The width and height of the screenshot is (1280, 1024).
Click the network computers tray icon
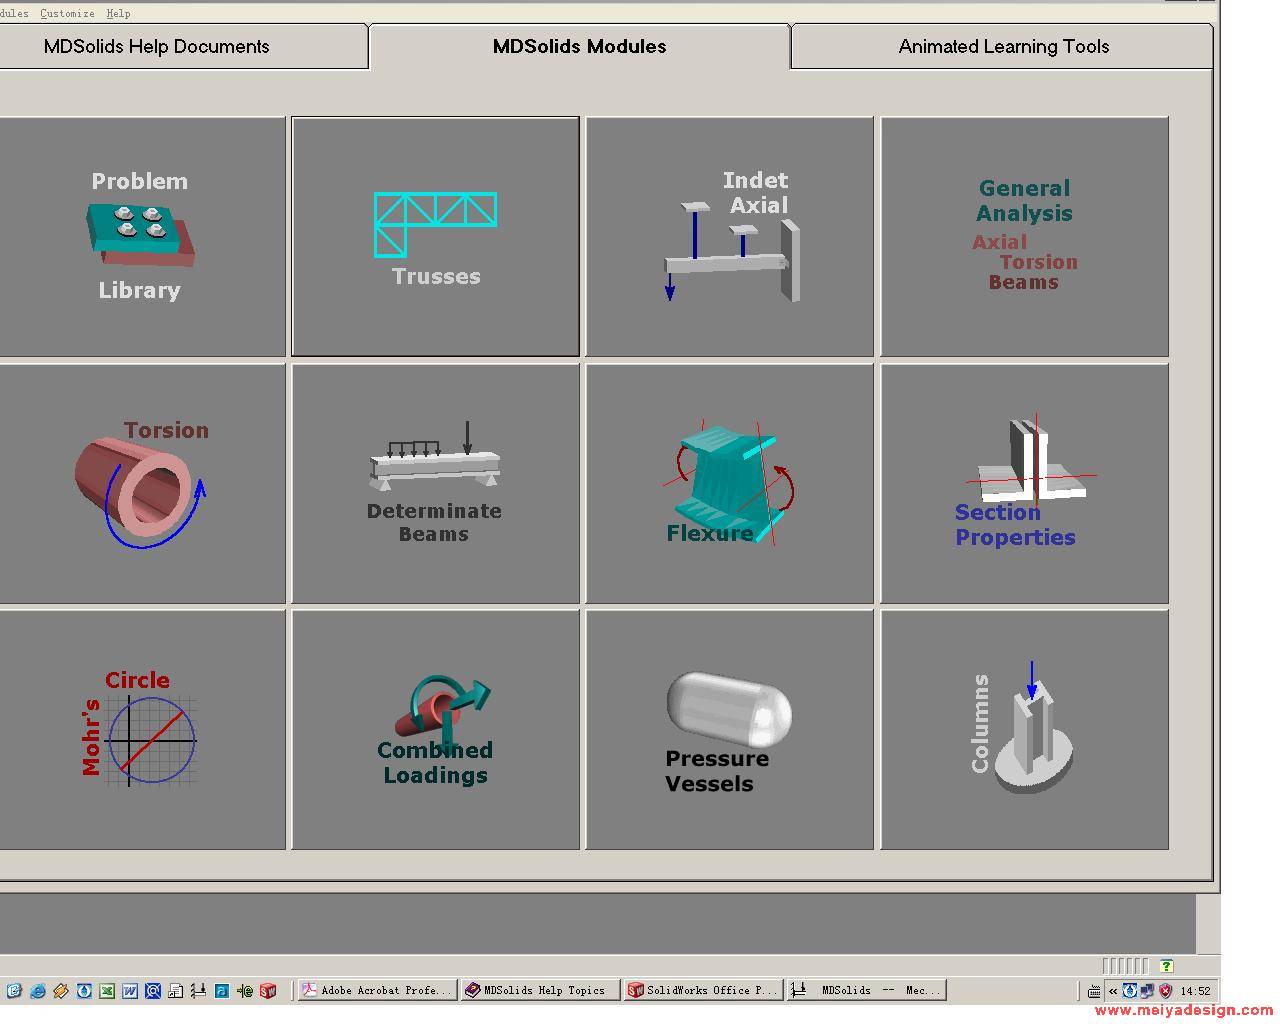(x=1147, y=991)
